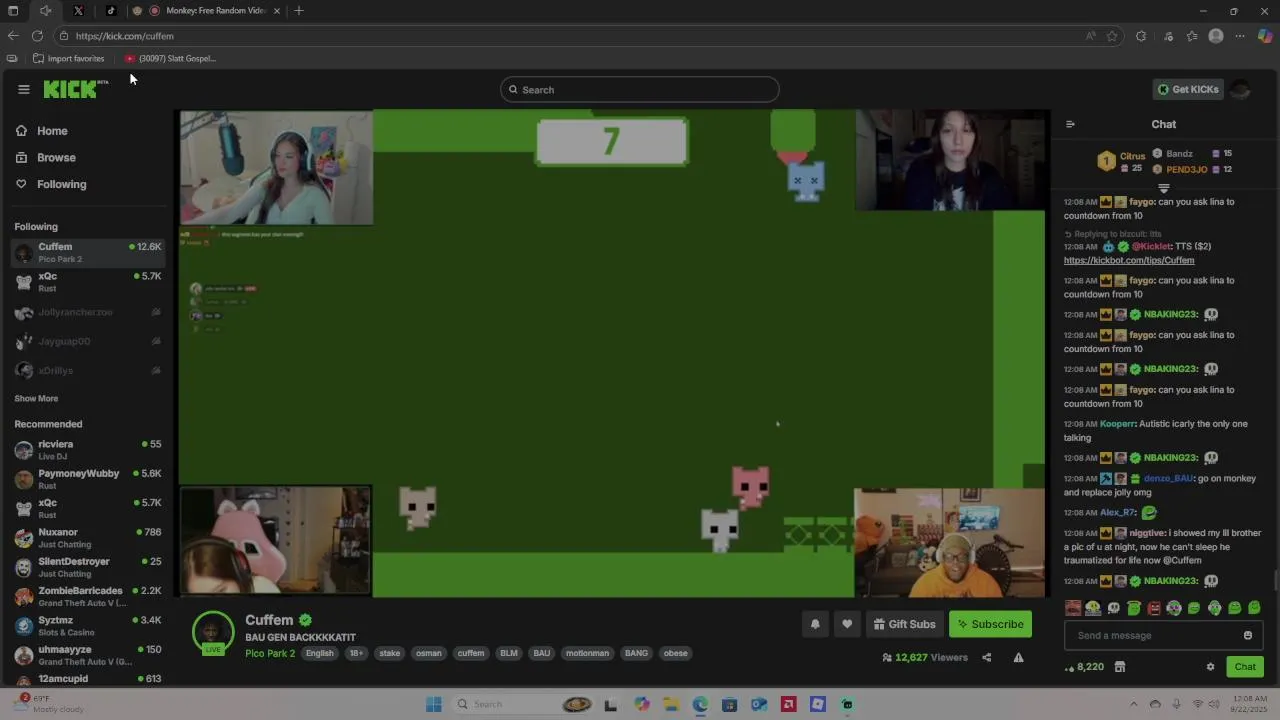Follow Cuffem with the heart button

click(x=847, y=624)
